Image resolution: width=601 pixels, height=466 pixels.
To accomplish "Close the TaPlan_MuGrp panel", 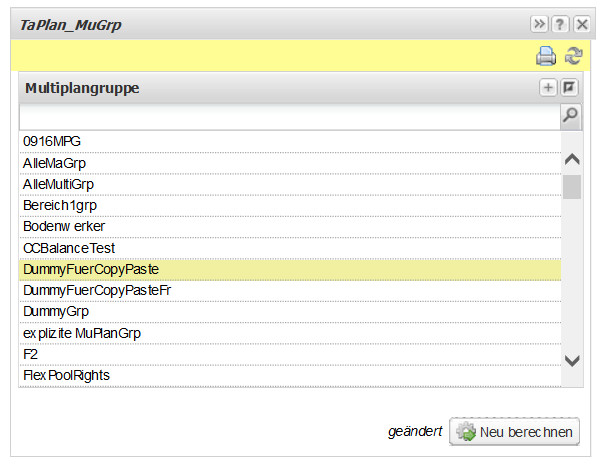I will (582, 25).
